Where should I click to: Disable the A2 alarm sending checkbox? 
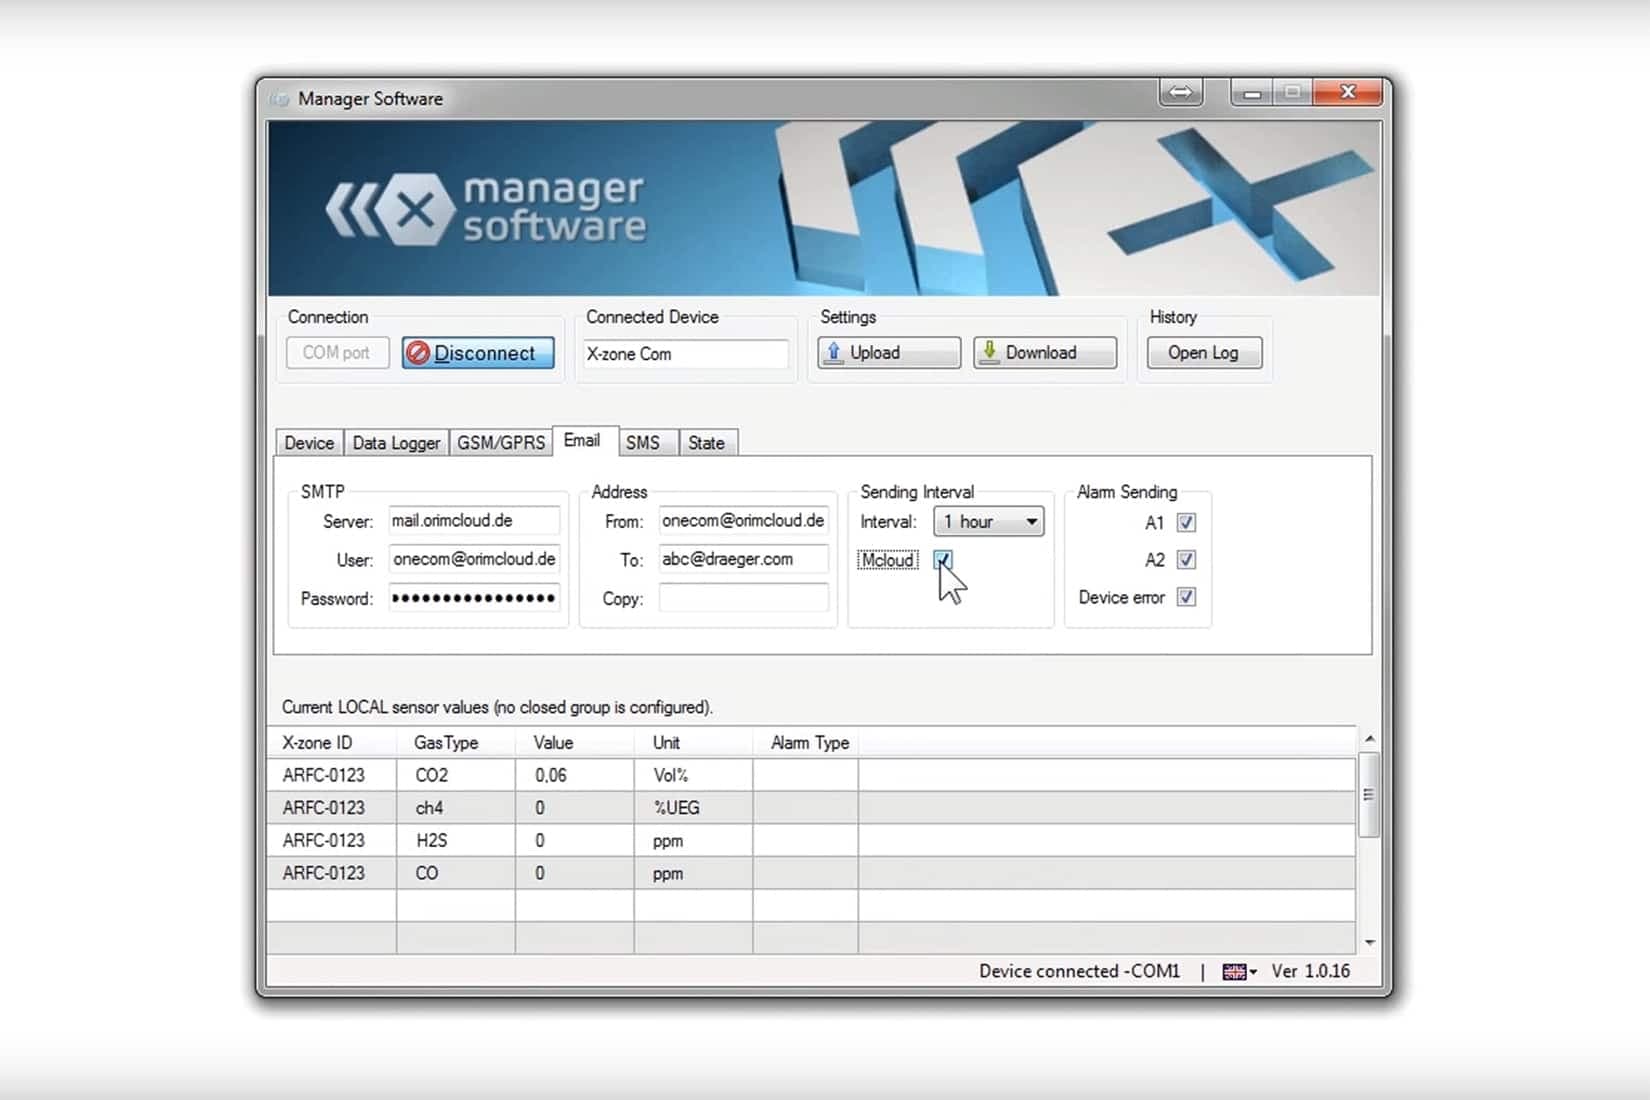pyautogui.click(x=1186, y=560)
